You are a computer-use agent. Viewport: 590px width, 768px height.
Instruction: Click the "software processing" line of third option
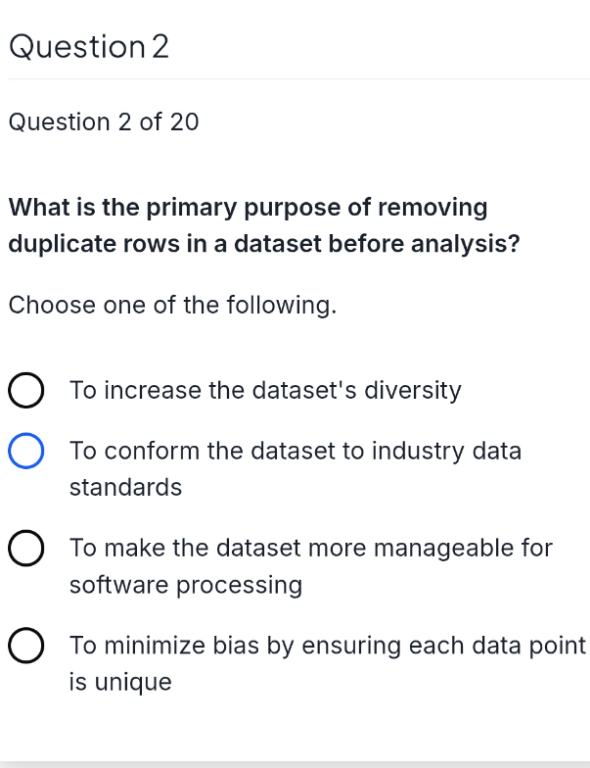[186, 585]
